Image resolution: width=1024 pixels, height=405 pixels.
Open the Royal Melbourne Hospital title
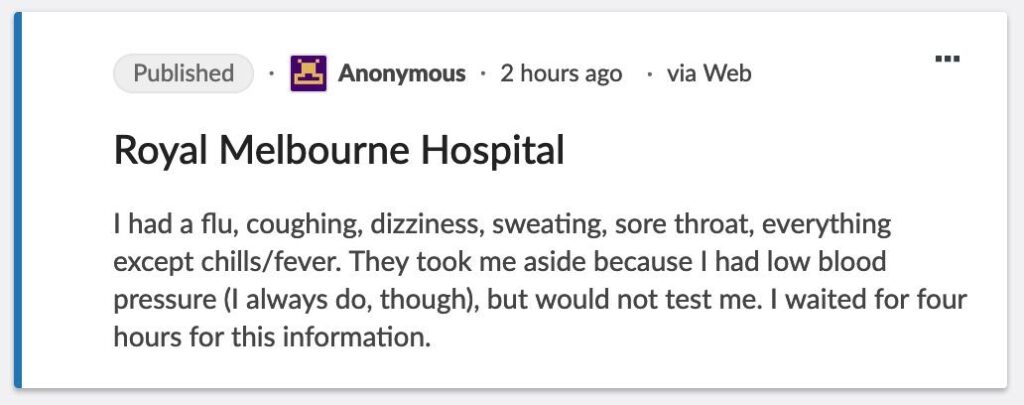(339, 151)
